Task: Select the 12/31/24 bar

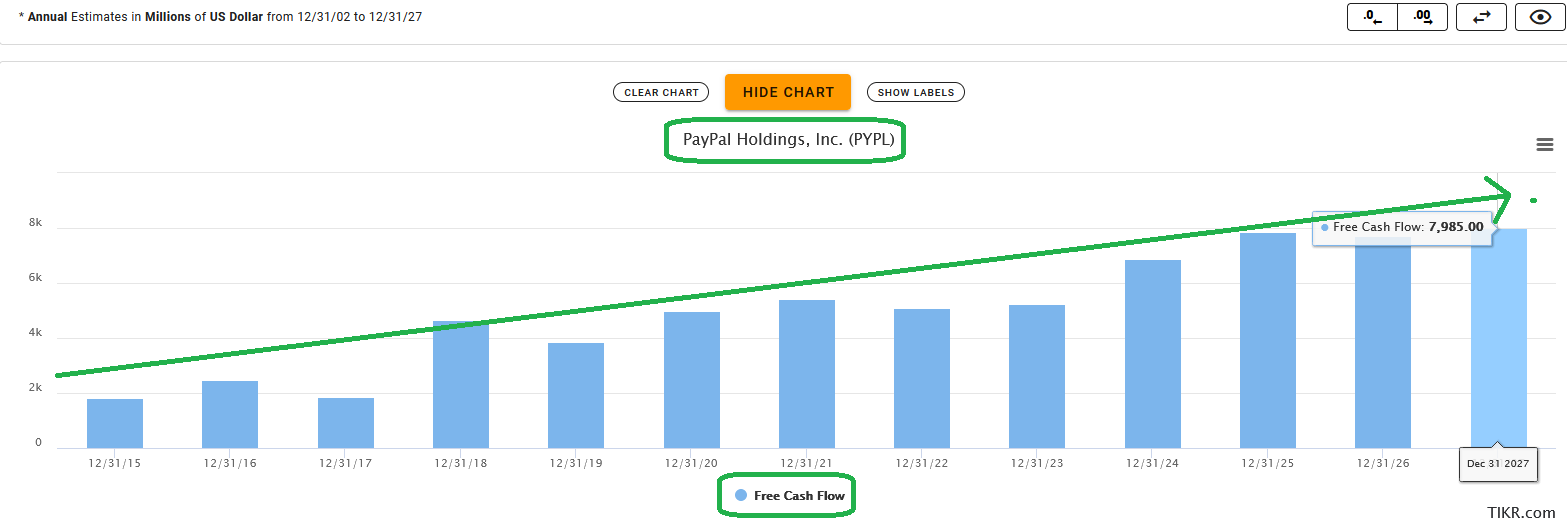Action: [x=1153, y=354]
